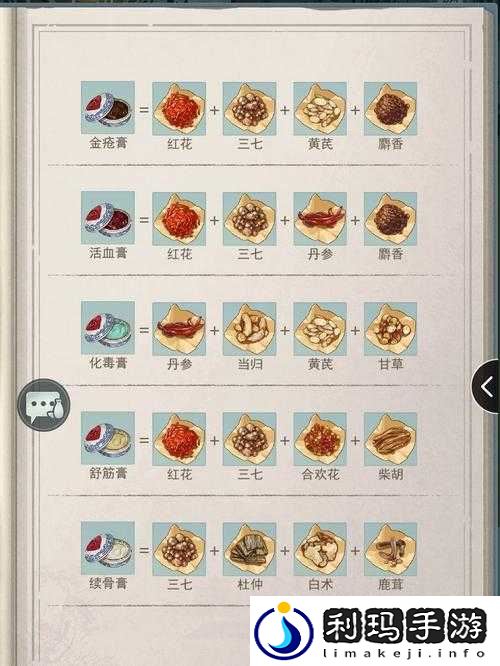Select the 化毒膏 ointment icon
Image resolution: width=500 pixels, height=666 pixels.
point(108,328)
